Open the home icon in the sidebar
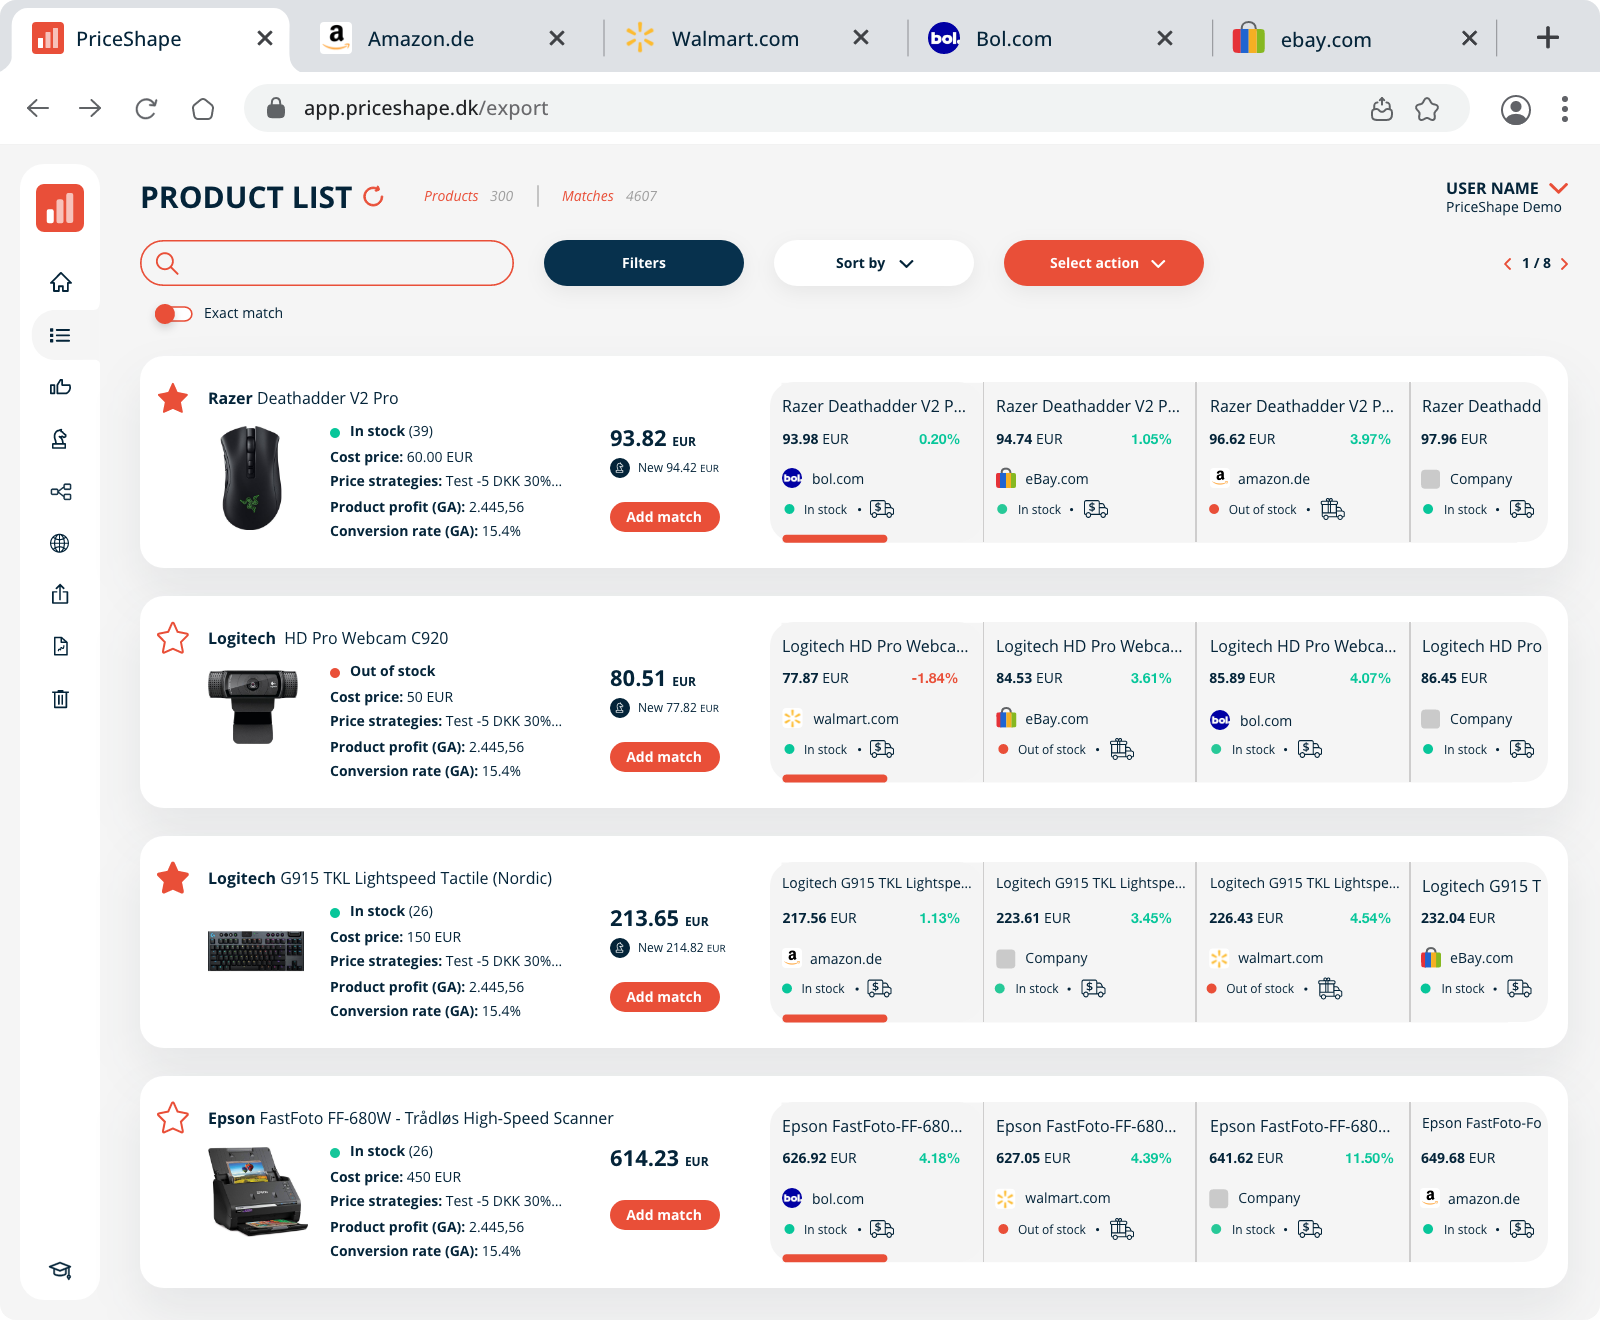The width and height of the screenshot is (1600, 1320). point(61,283)
